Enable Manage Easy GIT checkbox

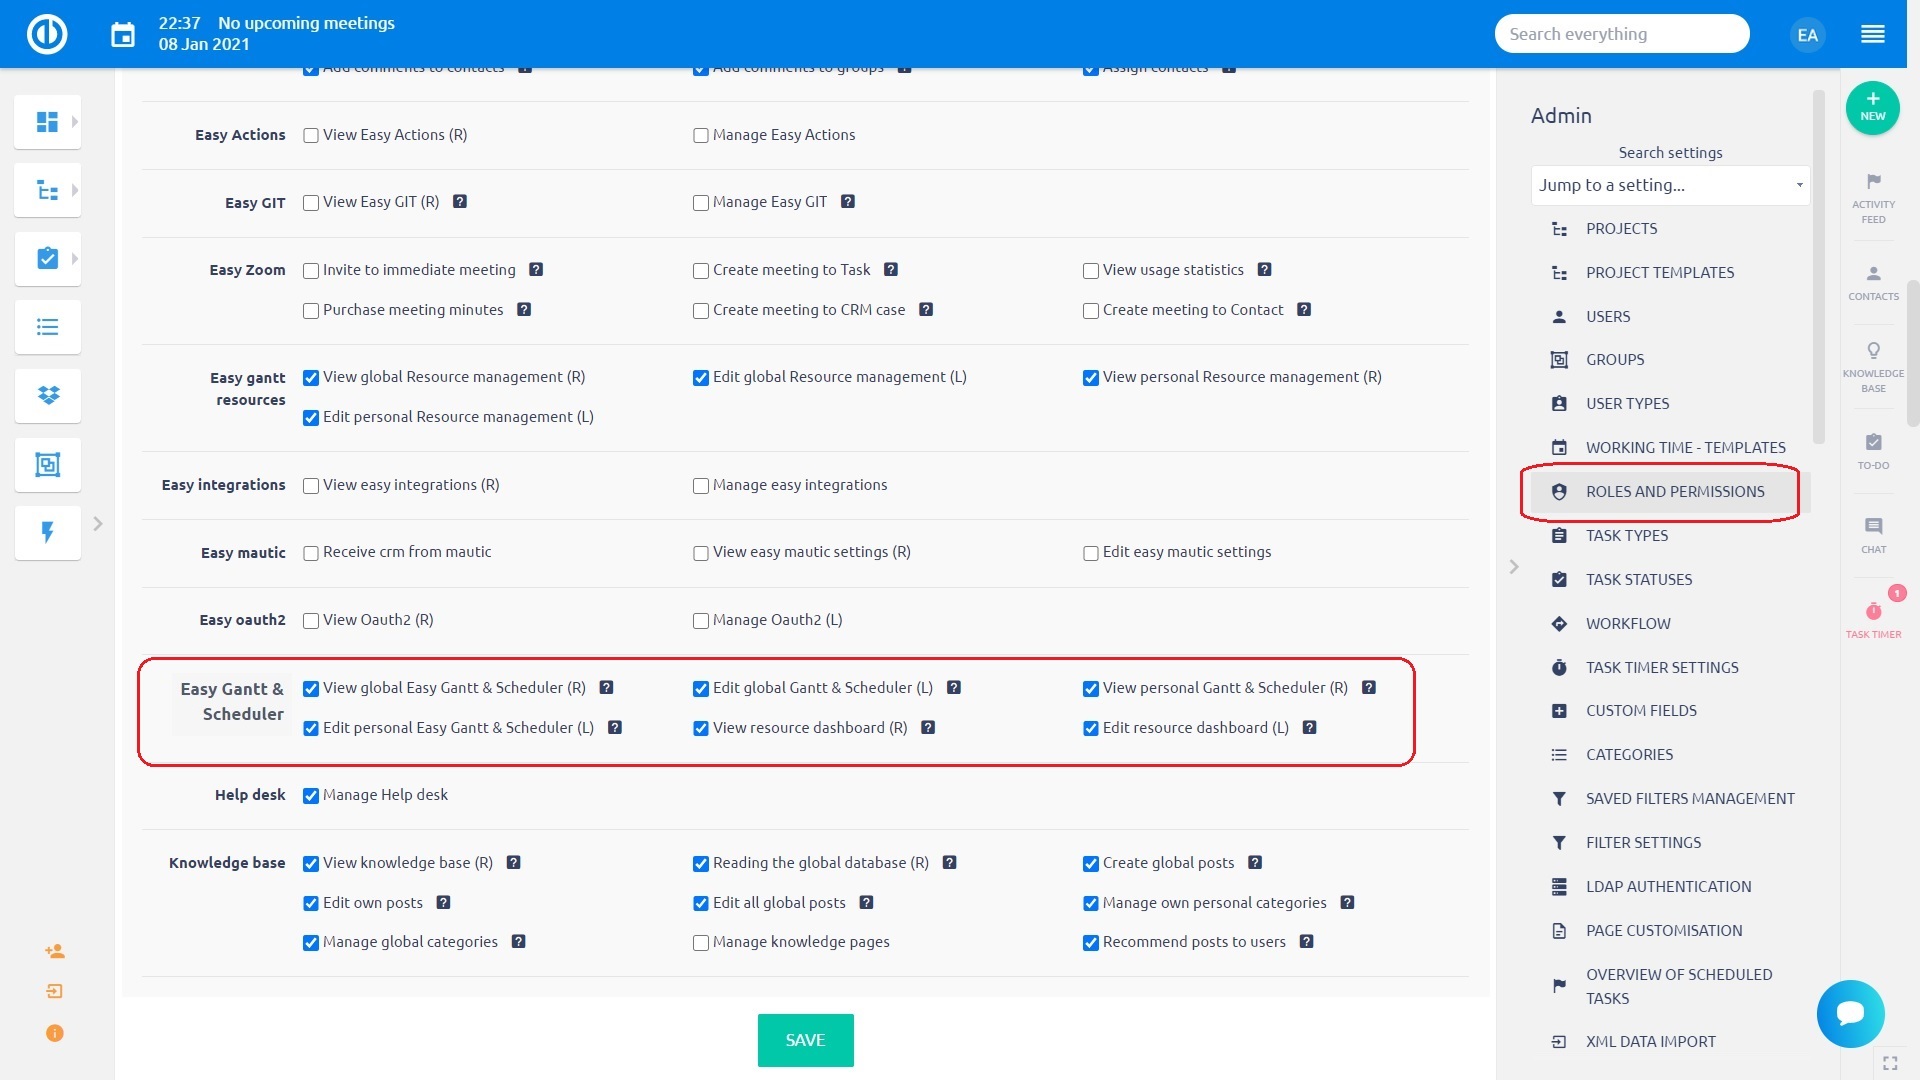[701, 203]
